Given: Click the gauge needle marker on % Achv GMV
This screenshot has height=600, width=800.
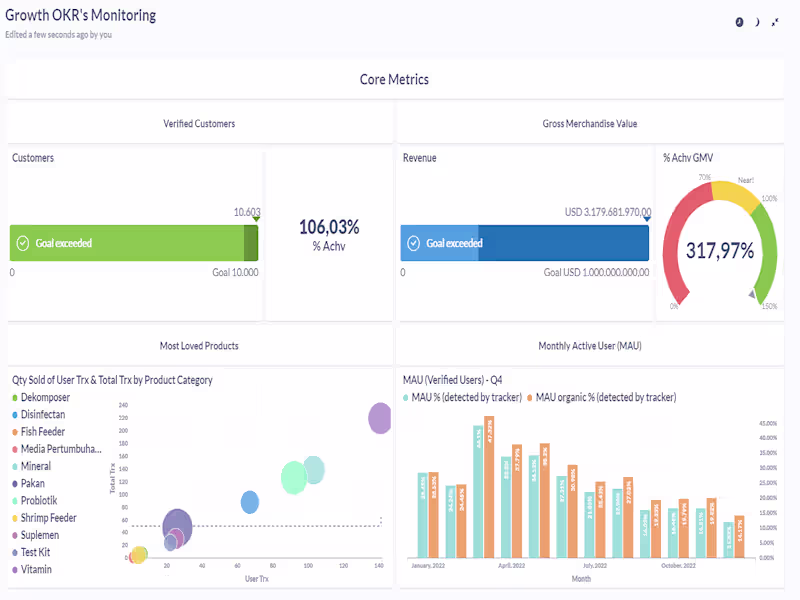Looking at the screenshot, I should tap(751, 294).
